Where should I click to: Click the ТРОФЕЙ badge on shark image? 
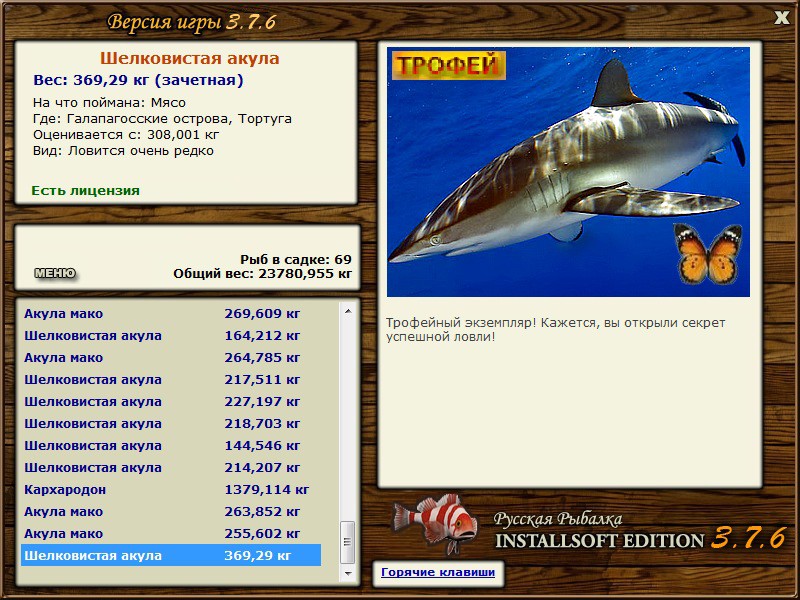coord(448,65)
